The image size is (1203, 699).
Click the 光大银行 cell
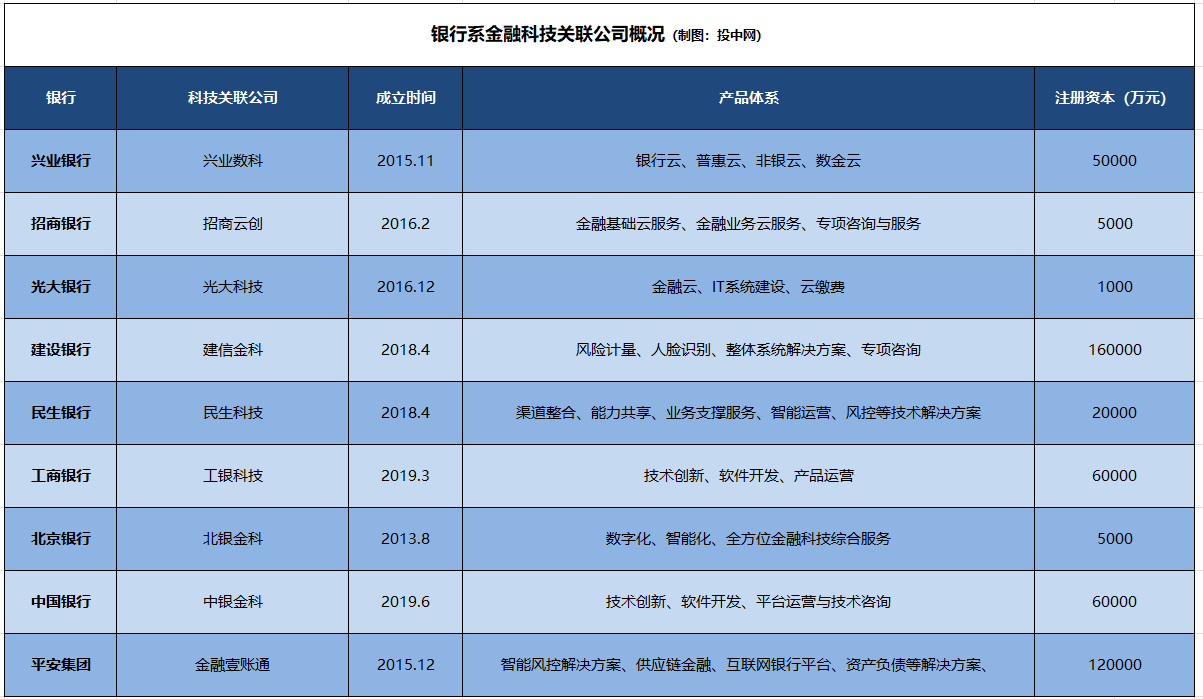61,287
